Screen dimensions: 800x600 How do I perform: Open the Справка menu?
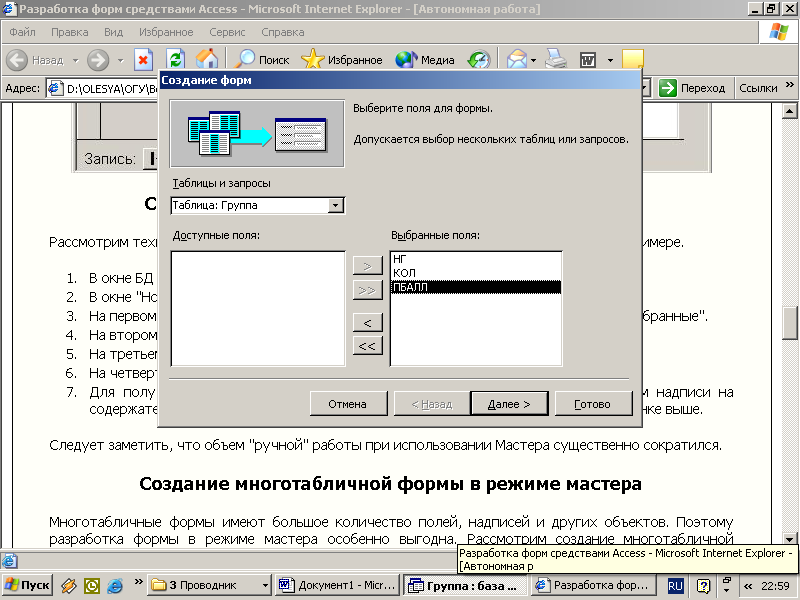coord(283,32)
